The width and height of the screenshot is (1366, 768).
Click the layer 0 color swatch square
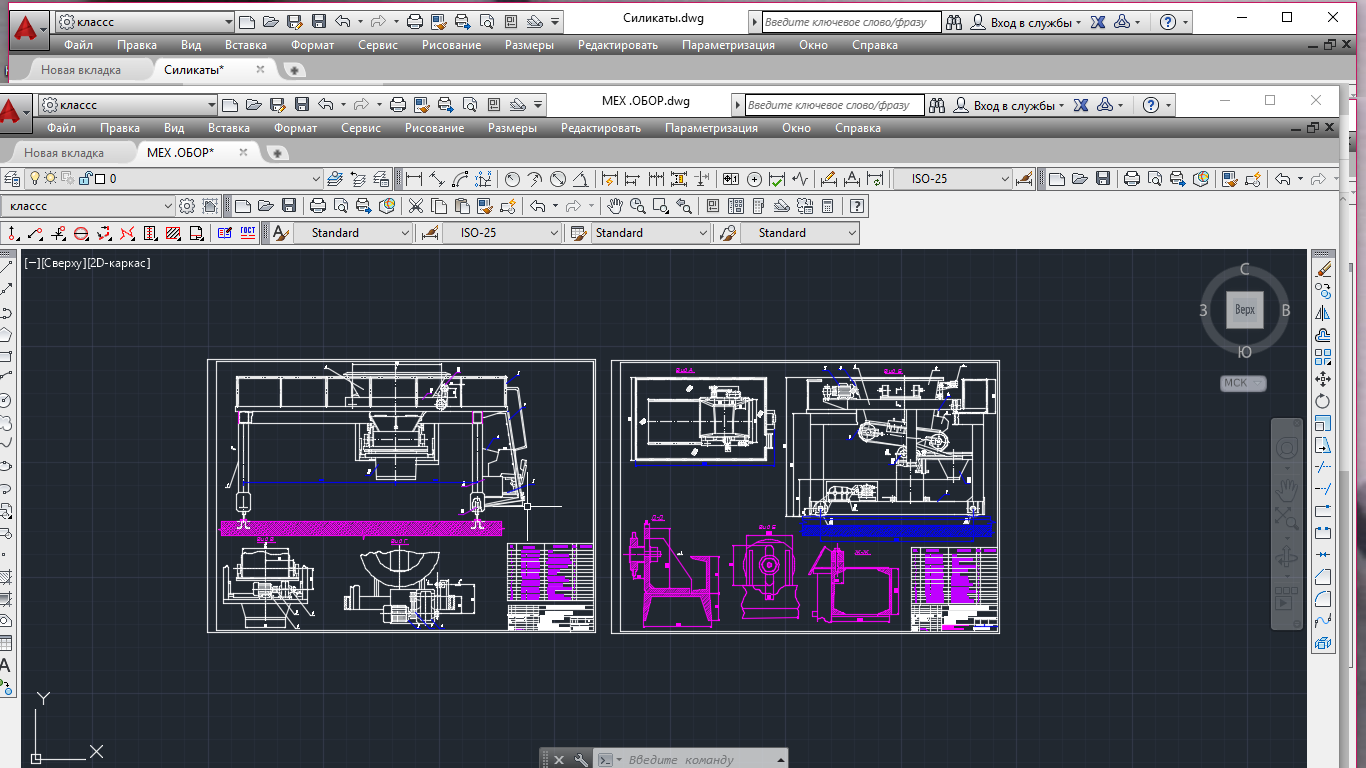pos(99,179)
